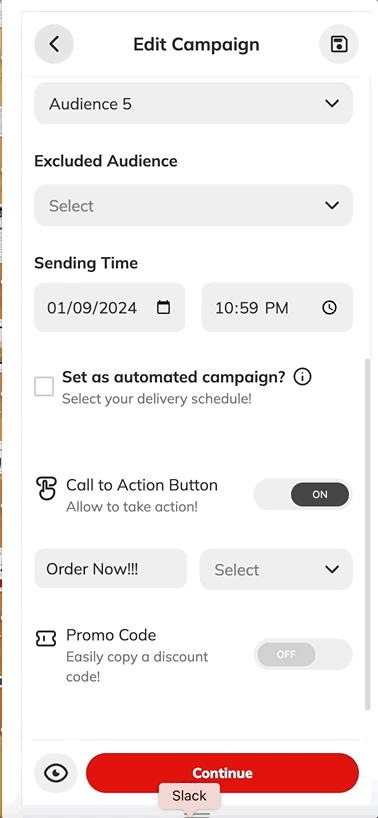The image size is (378, 818).
Task: Check the Set as automated campaign box
Action: coord(44,387)
